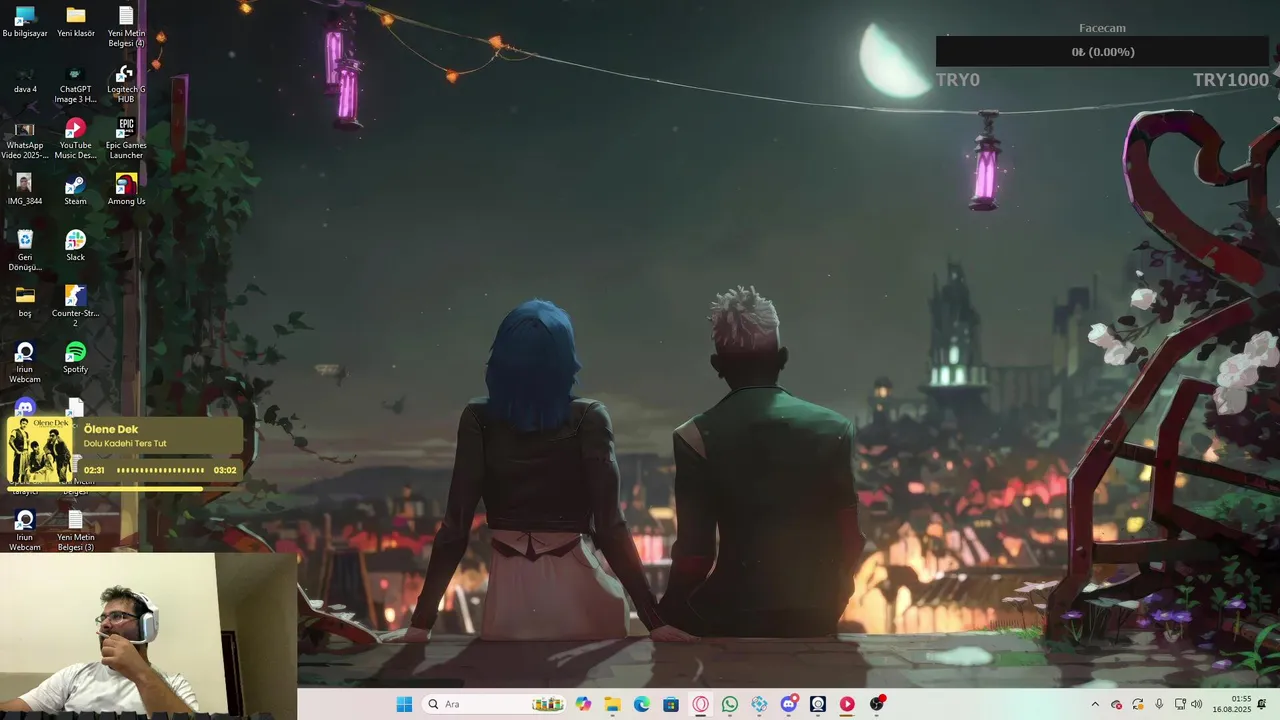Launch the Counter-Strike 2 shortcut
The height and width of the screenshot is (720, 1280).
click(76, 306)
